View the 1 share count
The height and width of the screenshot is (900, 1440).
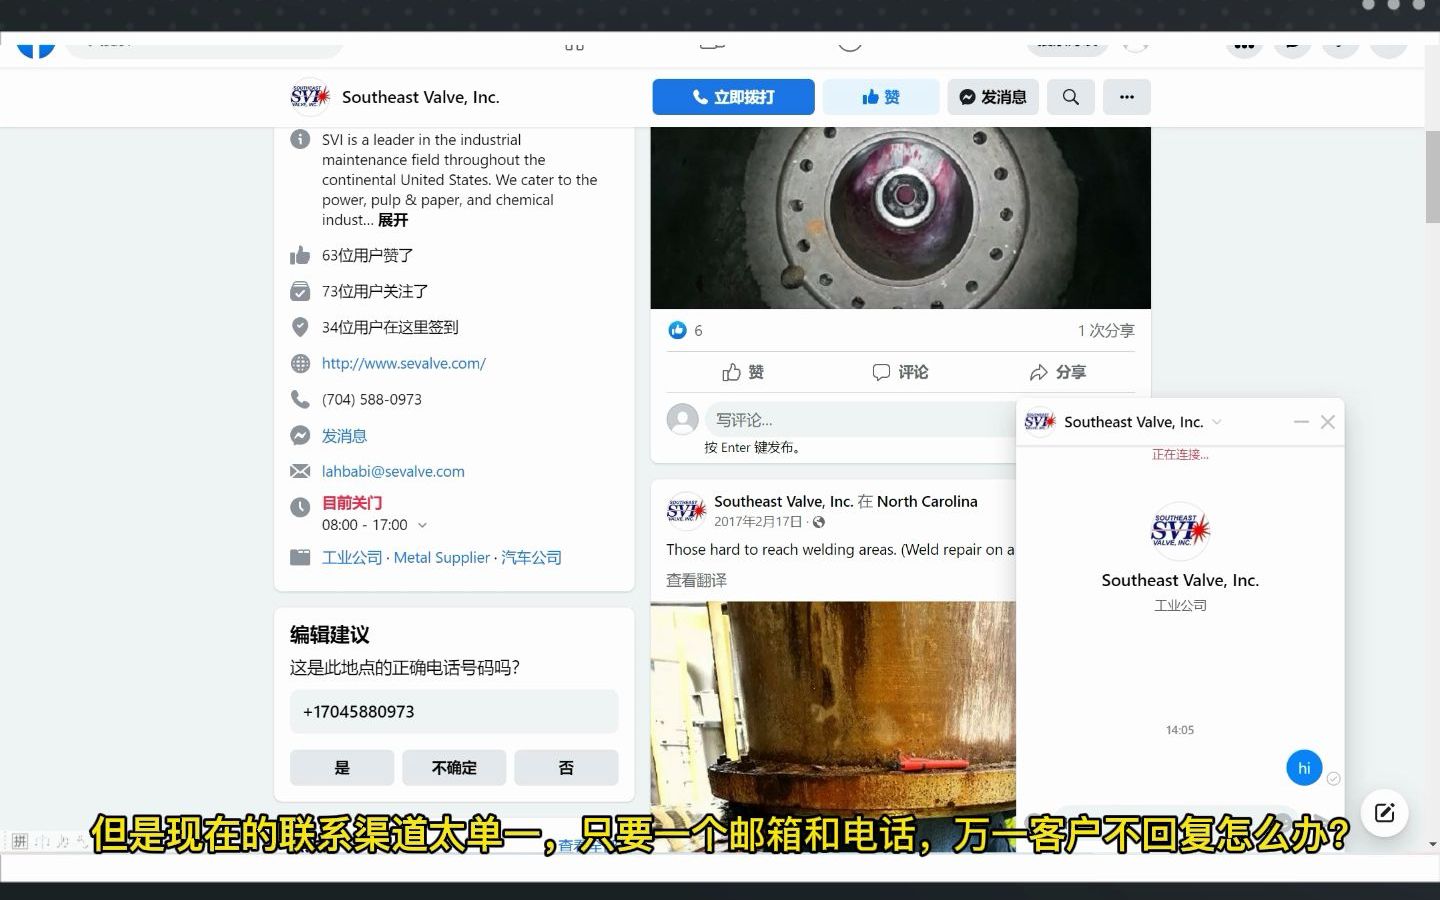[1106, 330]
